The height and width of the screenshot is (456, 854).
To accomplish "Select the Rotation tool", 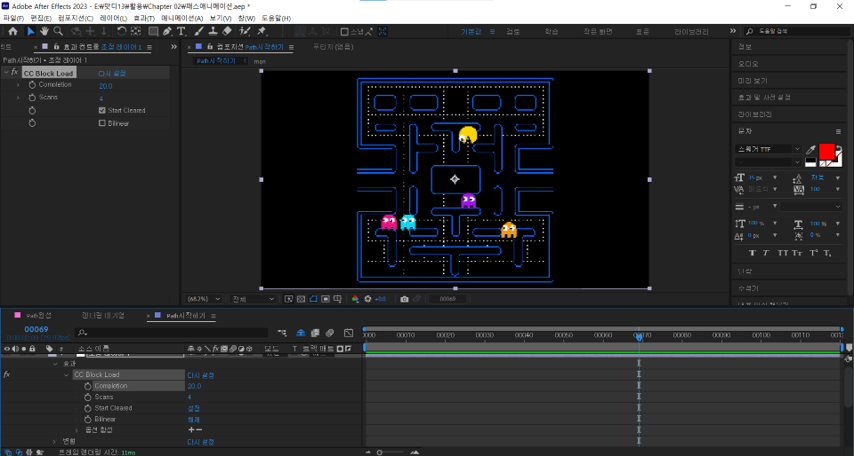I will pos(122,32).
